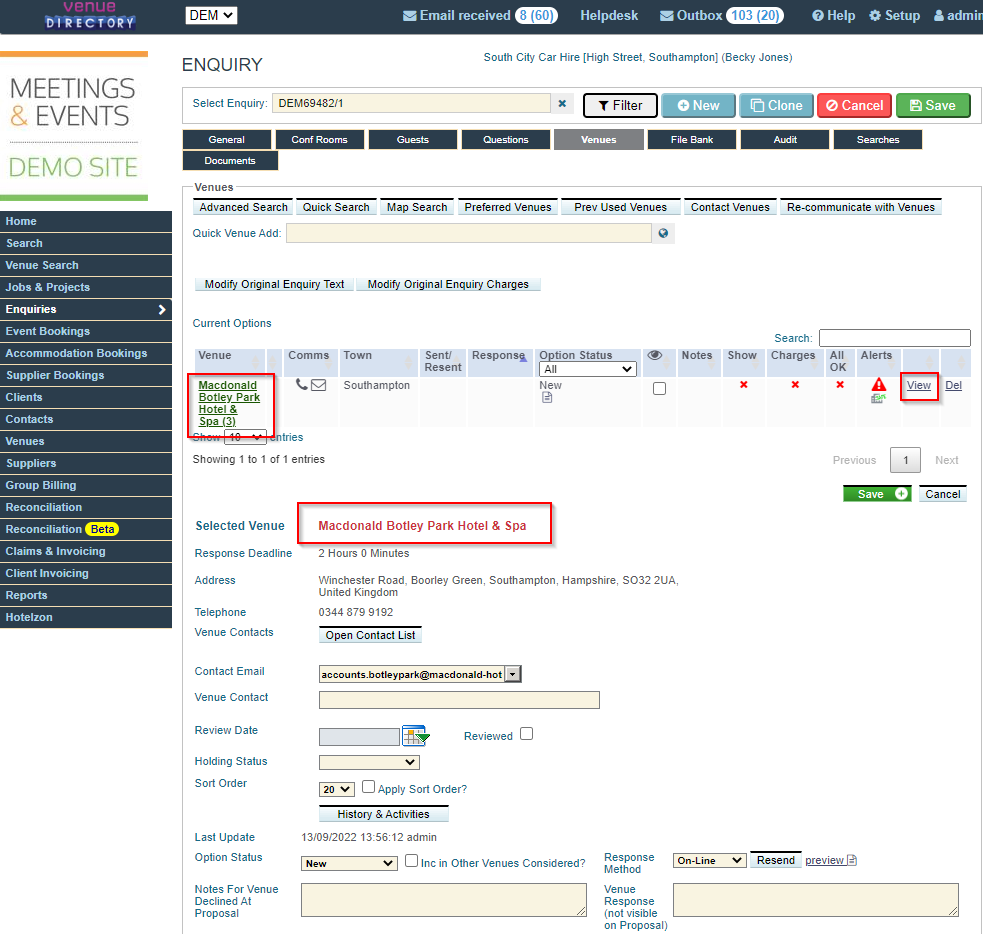Click the Advanced Search button

(243, 207)
